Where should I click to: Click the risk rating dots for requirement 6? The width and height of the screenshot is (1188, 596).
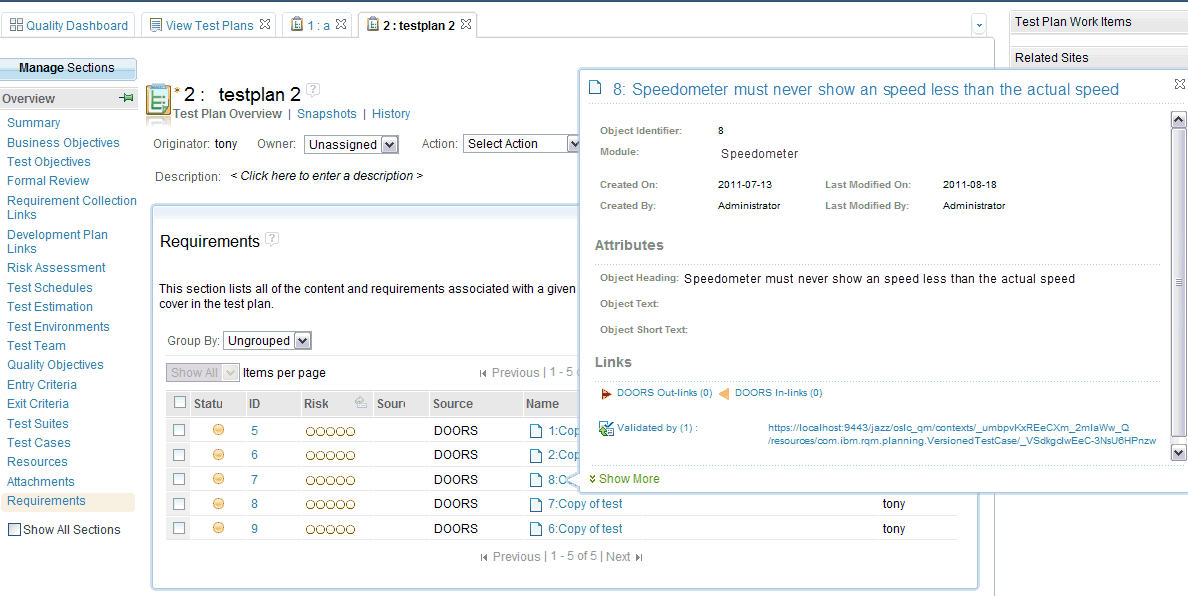tap(330, 455)
